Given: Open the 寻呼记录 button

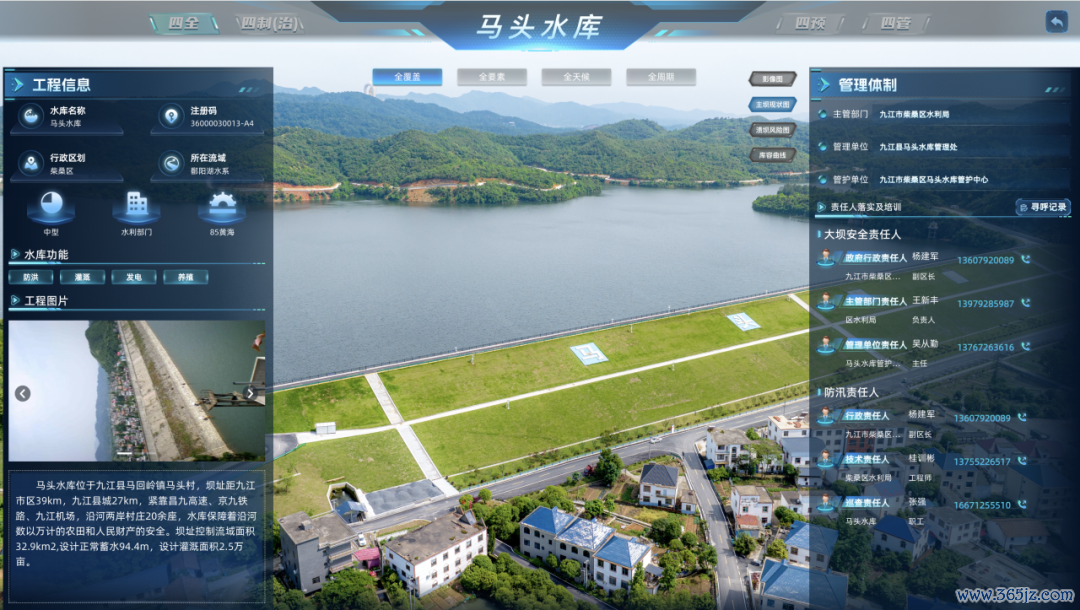Looking at the screenshot, I should (x=1043, y=207).
